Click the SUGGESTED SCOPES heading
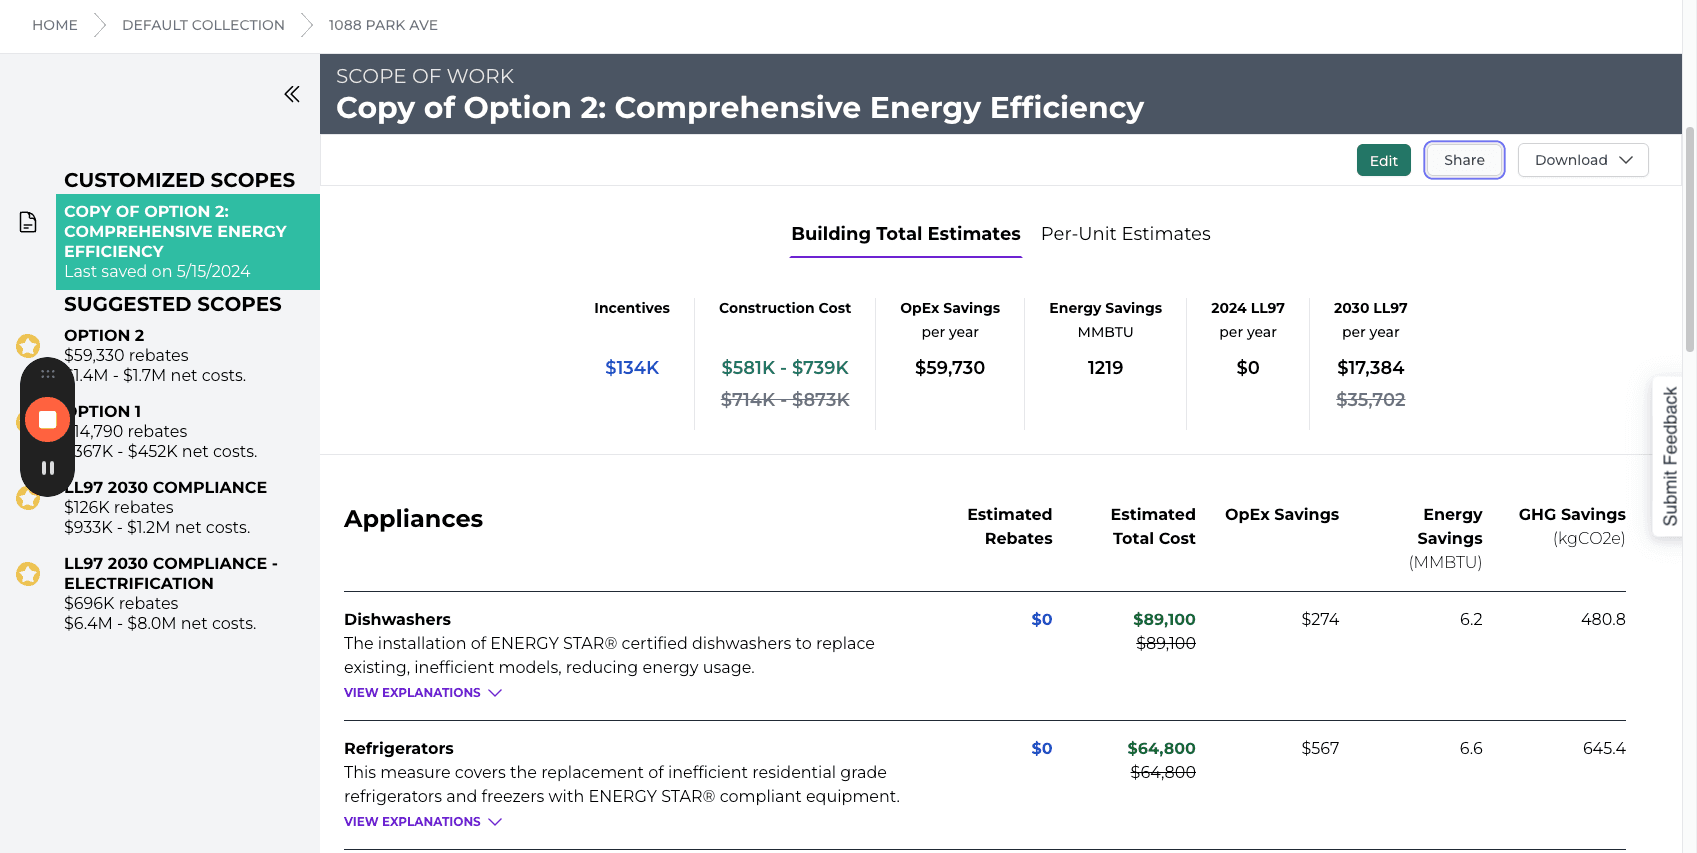The width and height of the screenshot is (1697, 853). click(x=173, y=304)
